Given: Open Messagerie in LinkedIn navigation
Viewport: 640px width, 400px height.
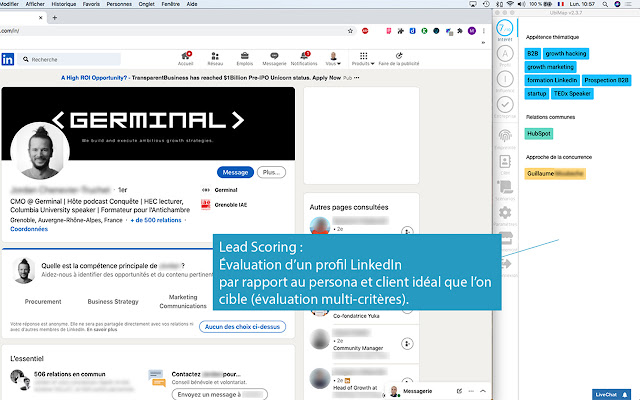Looking at the screenshot, I should pos(274,58).
